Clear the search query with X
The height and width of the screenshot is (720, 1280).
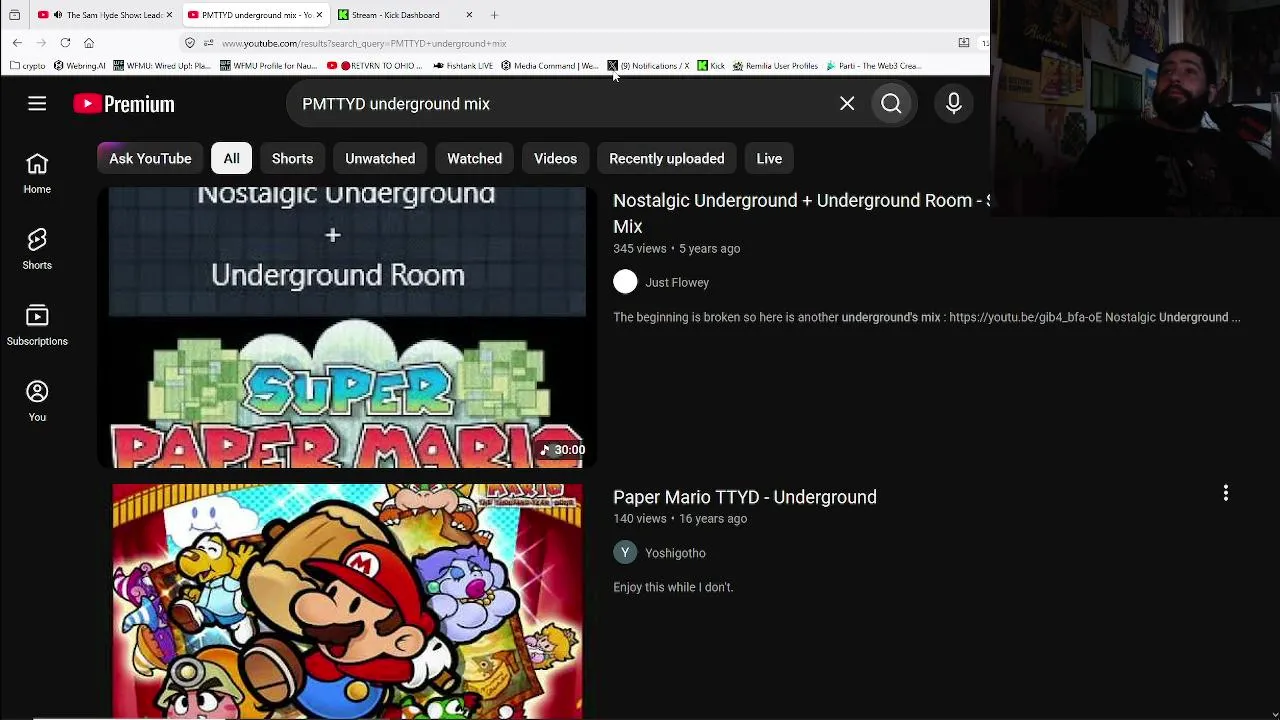pyautogui.click(x=847, y=104)
